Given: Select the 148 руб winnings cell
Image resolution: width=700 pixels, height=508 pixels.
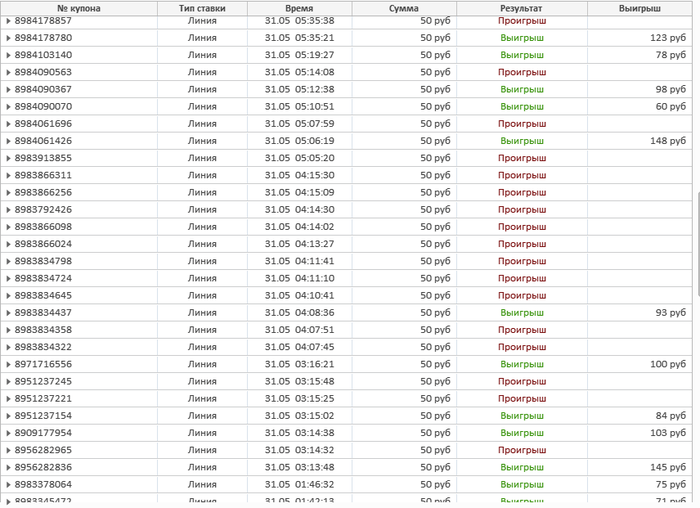Looking at the screenshot, I should (666, 141).
